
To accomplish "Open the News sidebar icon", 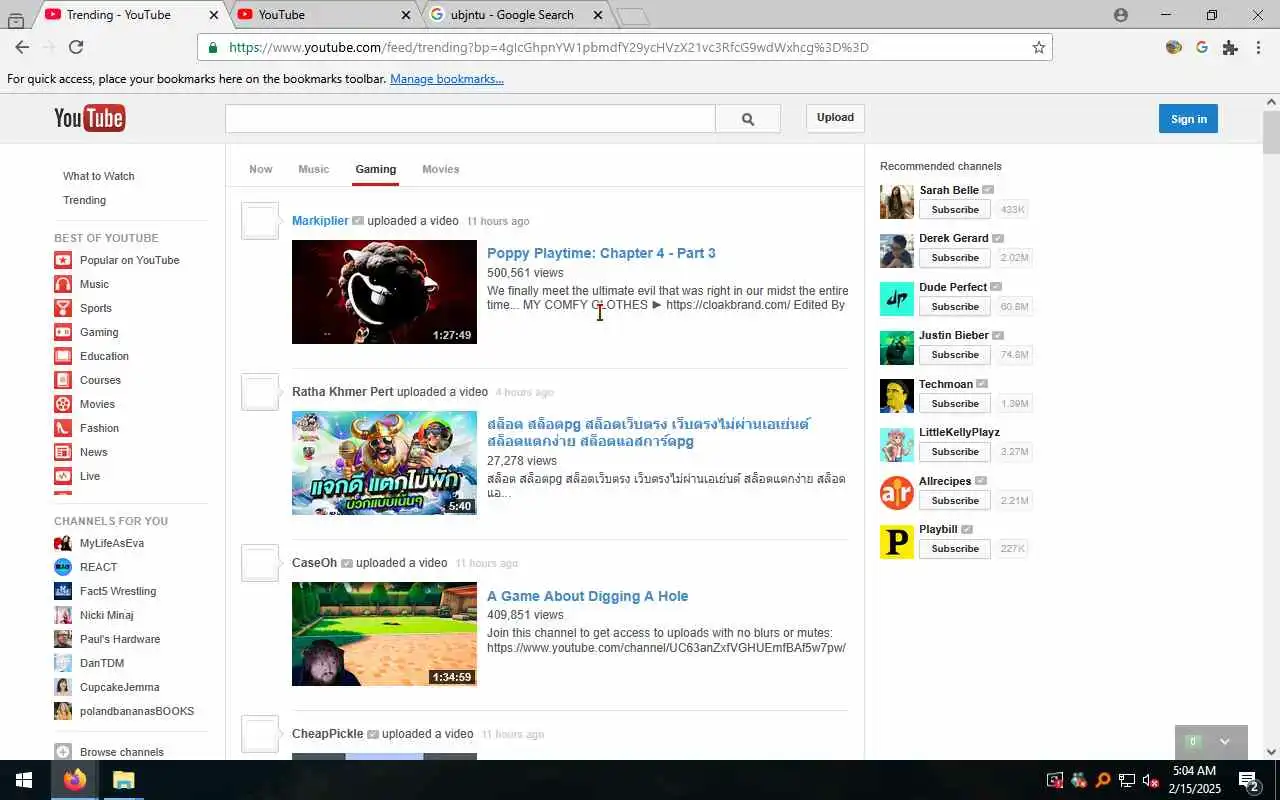I will point(63,452).
